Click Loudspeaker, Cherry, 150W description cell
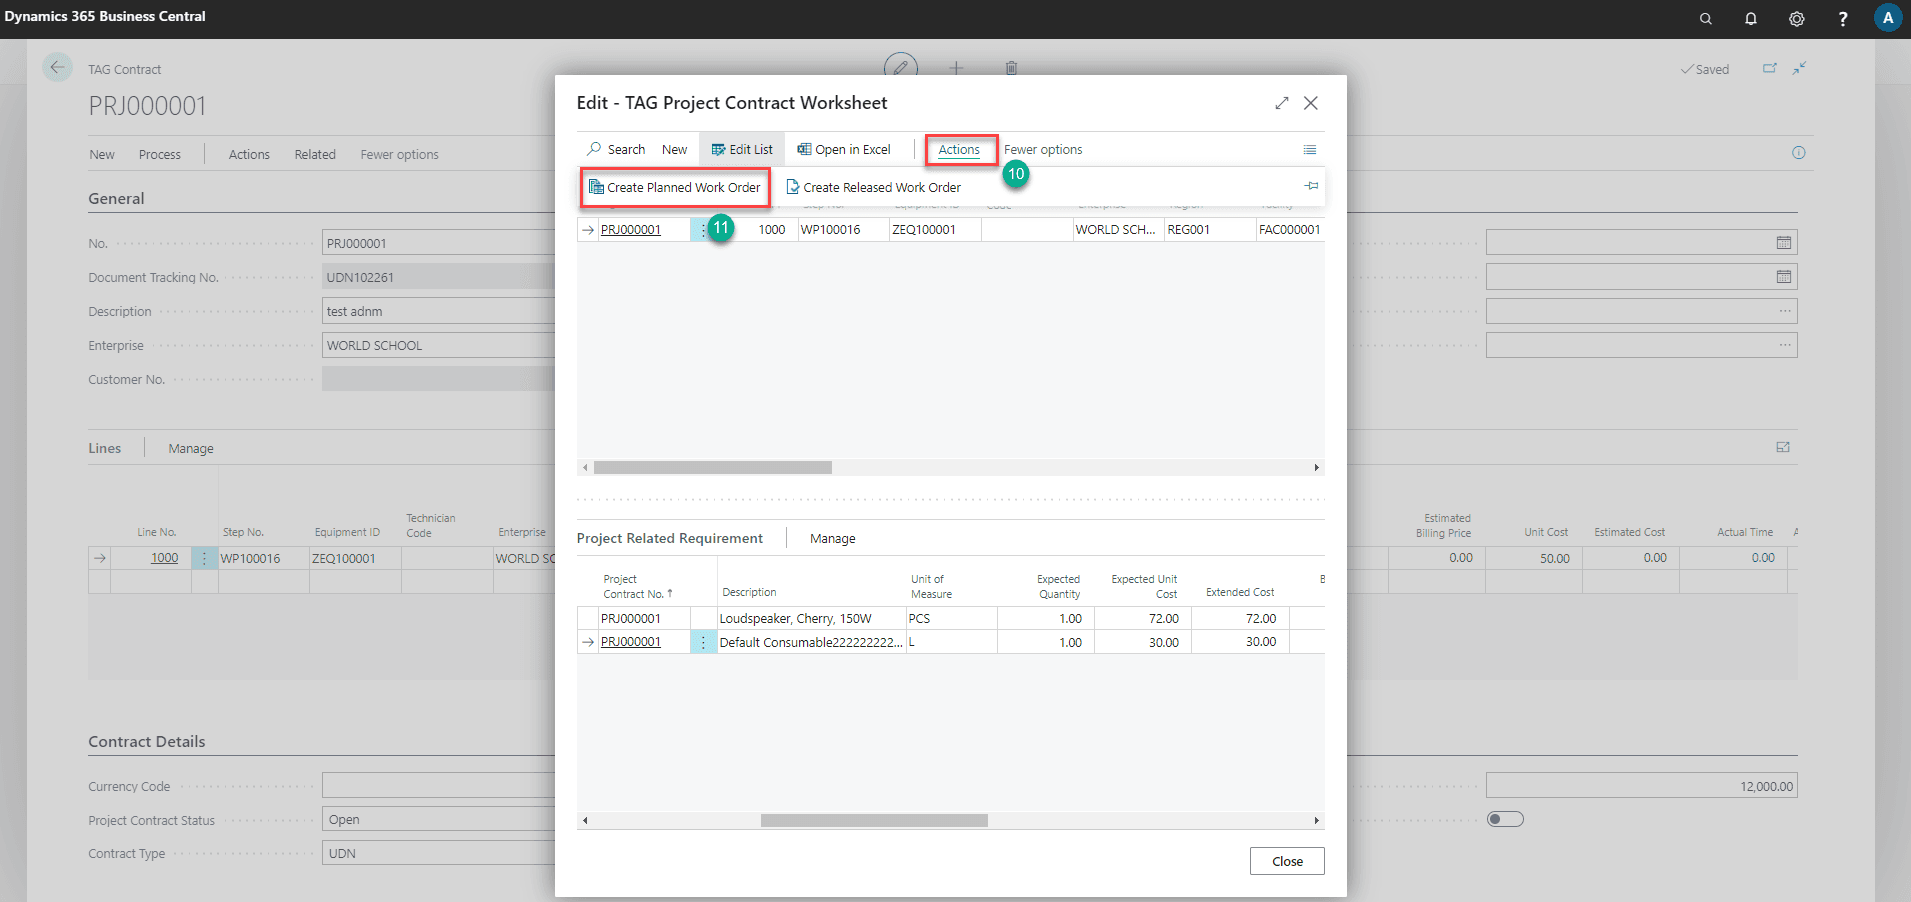1911x902 pixels. [811, 618]
